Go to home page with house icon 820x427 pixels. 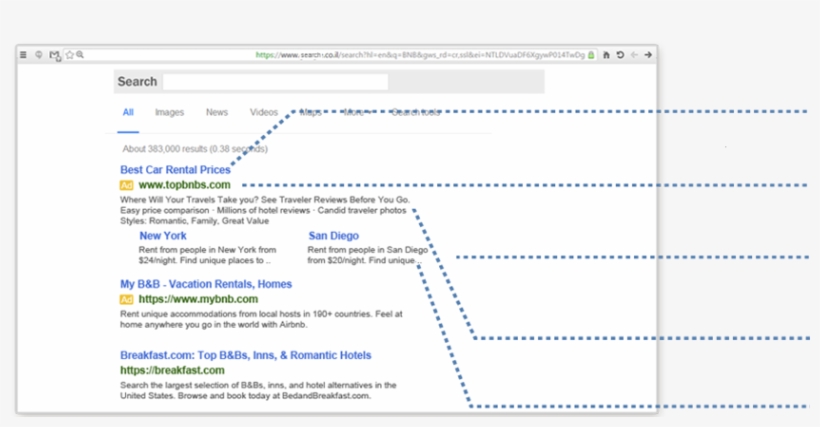pos(606,55)
